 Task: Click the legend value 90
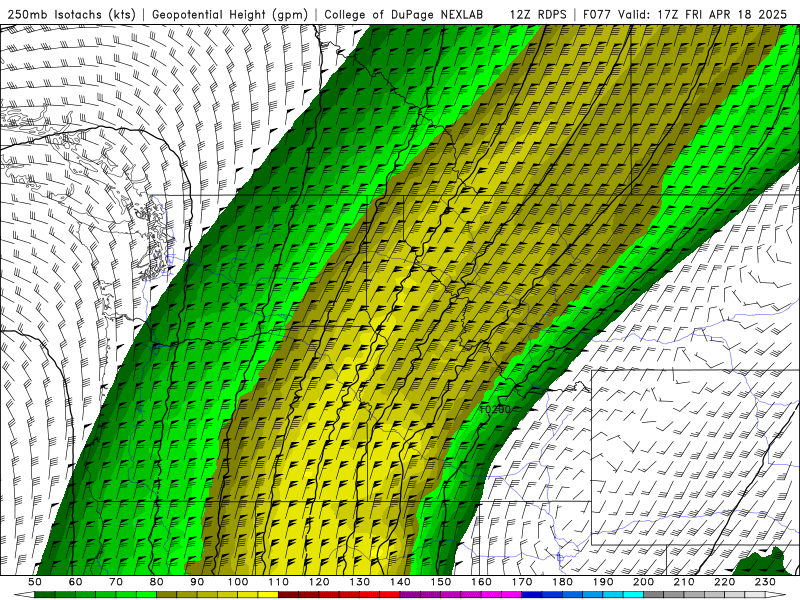[x=197, y=582]
